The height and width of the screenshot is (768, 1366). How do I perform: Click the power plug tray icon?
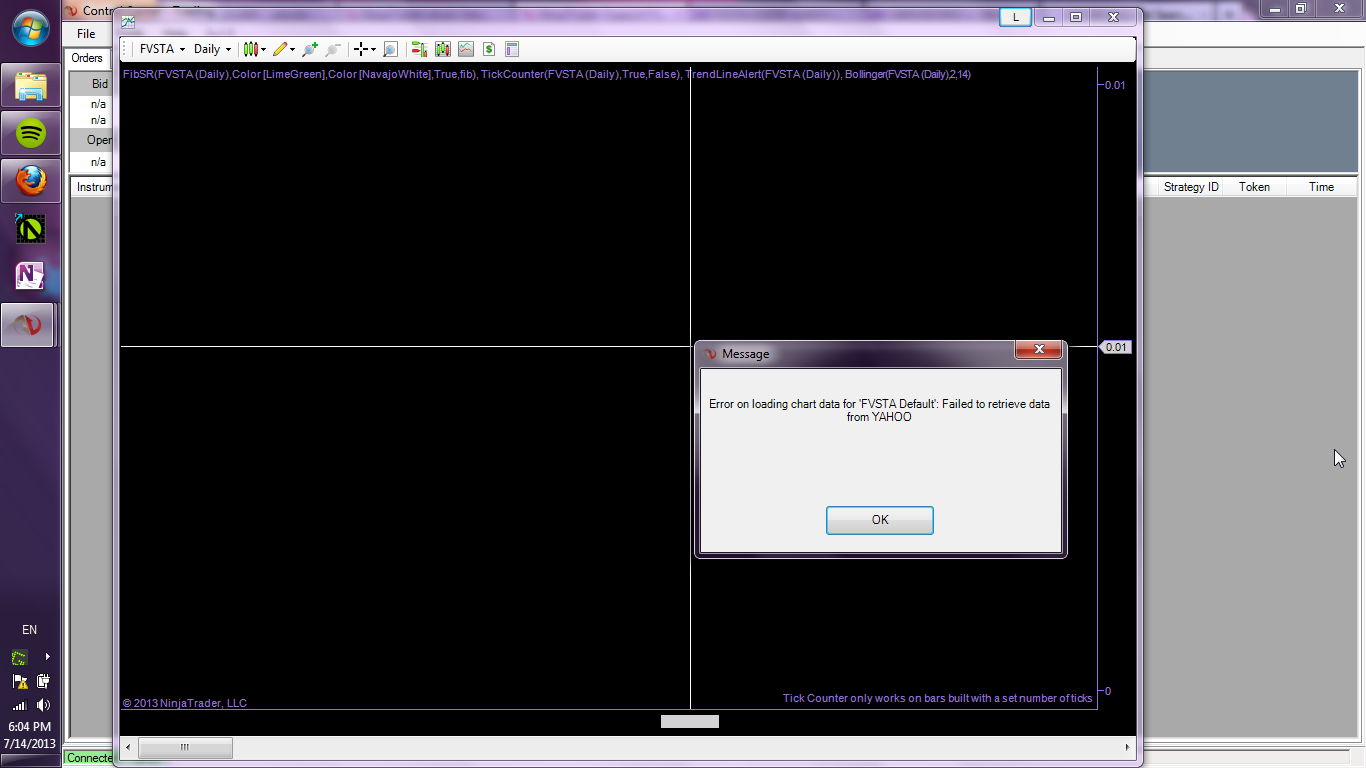pyautogui.click(x=43, y=681)
